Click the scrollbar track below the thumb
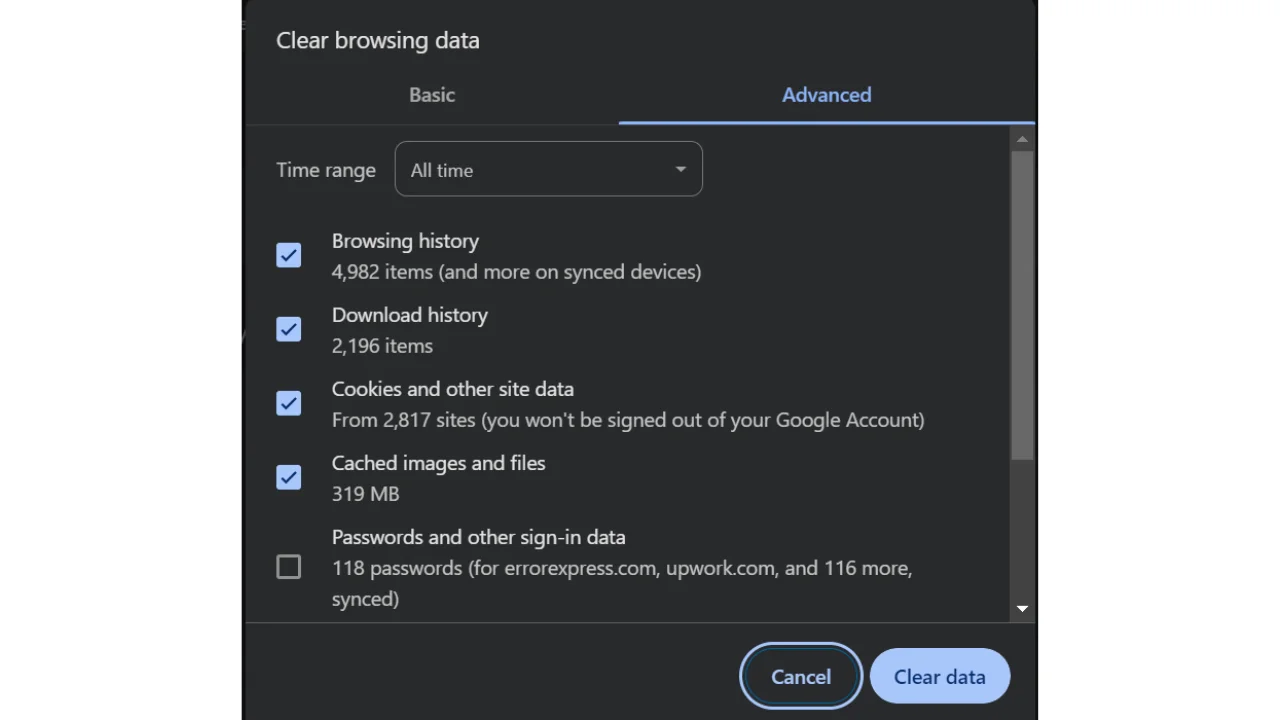 (1021, 530)
